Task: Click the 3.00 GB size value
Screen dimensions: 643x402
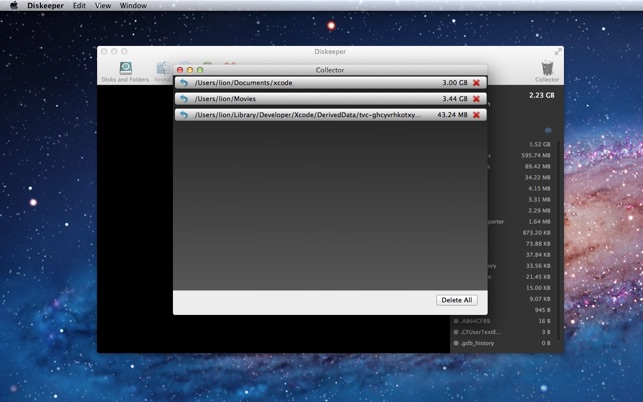Action: 455,83
